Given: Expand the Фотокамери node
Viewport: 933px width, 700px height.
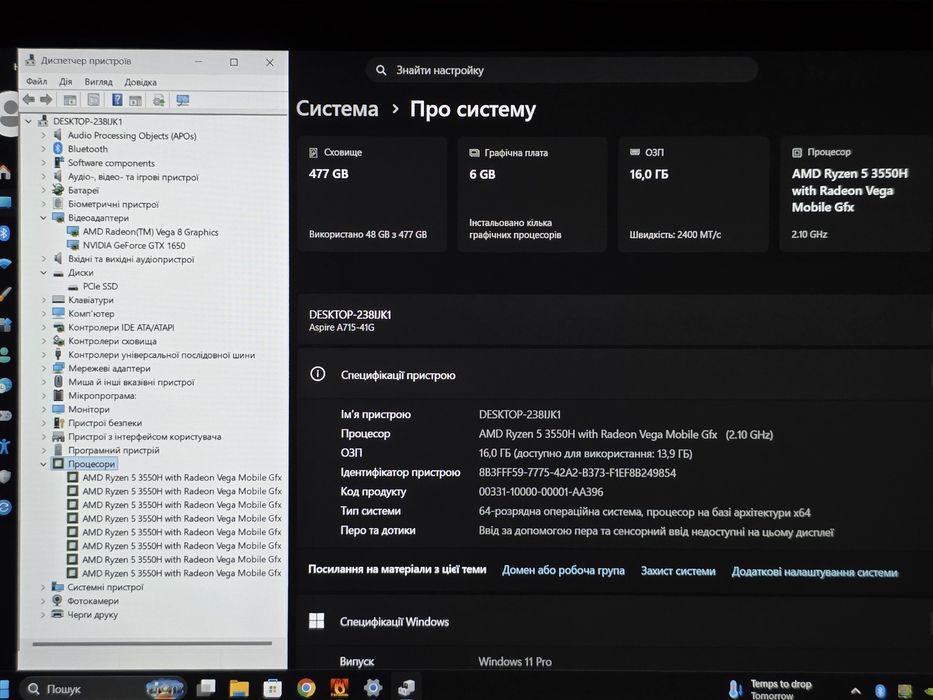Looking at the screenshot, I should click(x=43, y=601).
